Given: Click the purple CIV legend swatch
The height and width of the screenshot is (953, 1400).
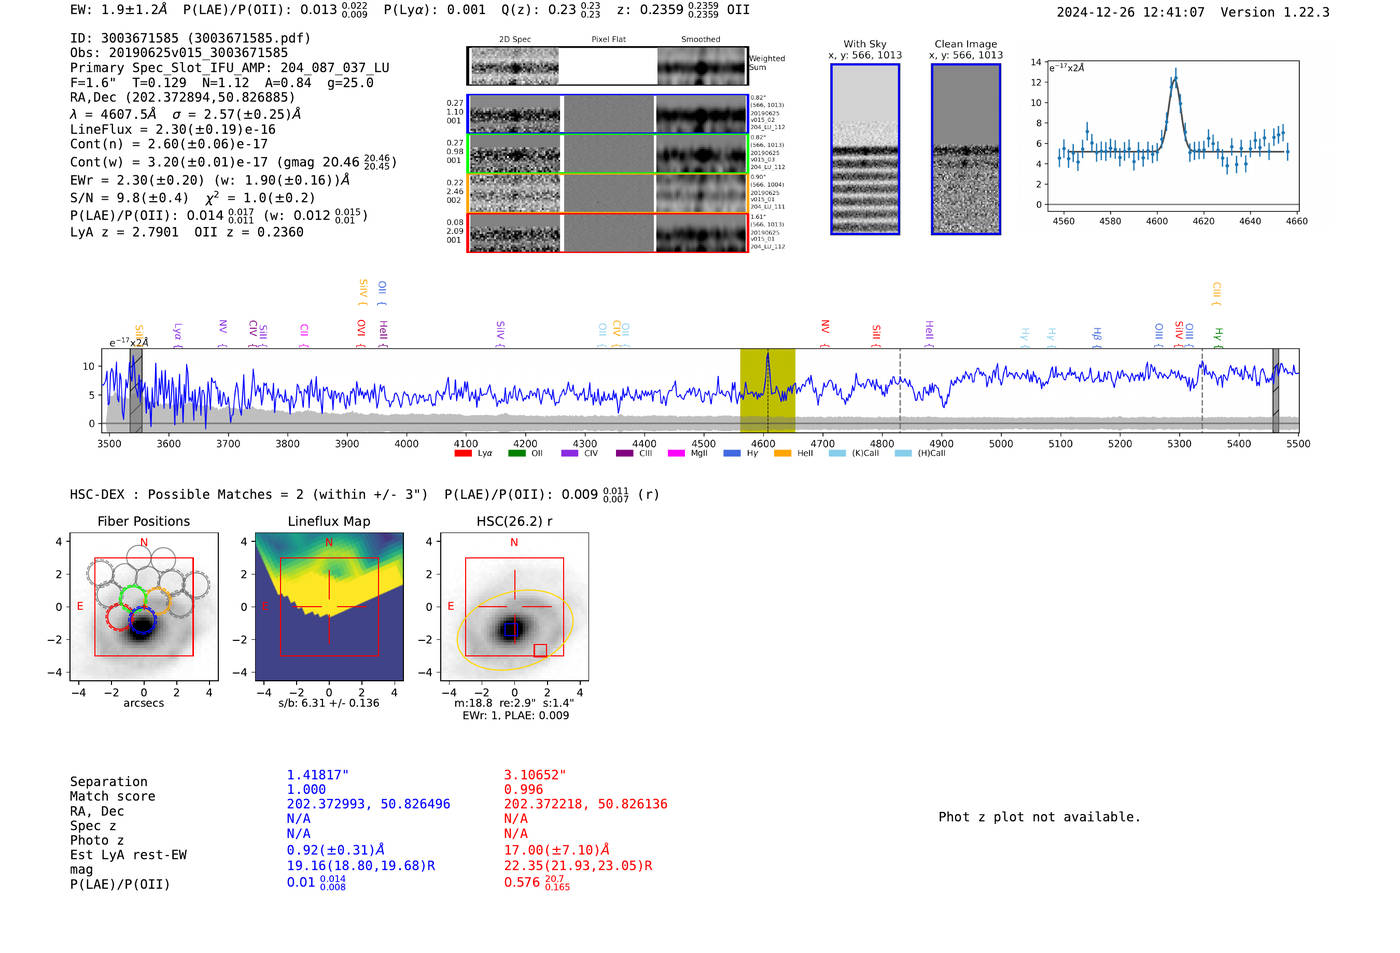Looking at the screenshot, I should [x=570, y=453].
